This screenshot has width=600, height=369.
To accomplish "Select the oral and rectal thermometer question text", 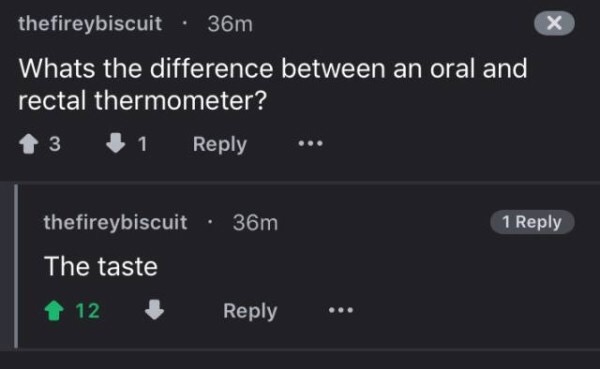I will [x=273, y=85].
